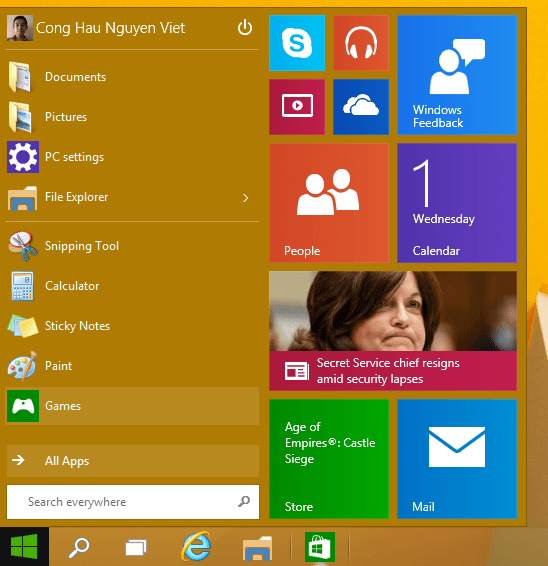
Task: Open the Store from the taskbar
Action: coord(320,547)
